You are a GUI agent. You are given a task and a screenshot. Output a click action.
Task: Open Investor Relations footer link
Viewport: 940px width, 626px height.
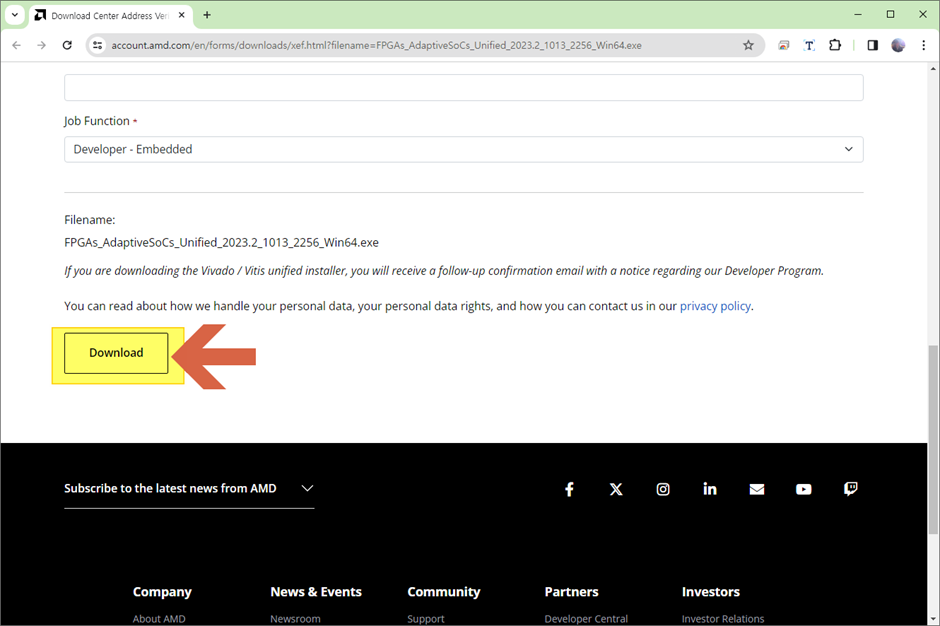tap(723, 619)
